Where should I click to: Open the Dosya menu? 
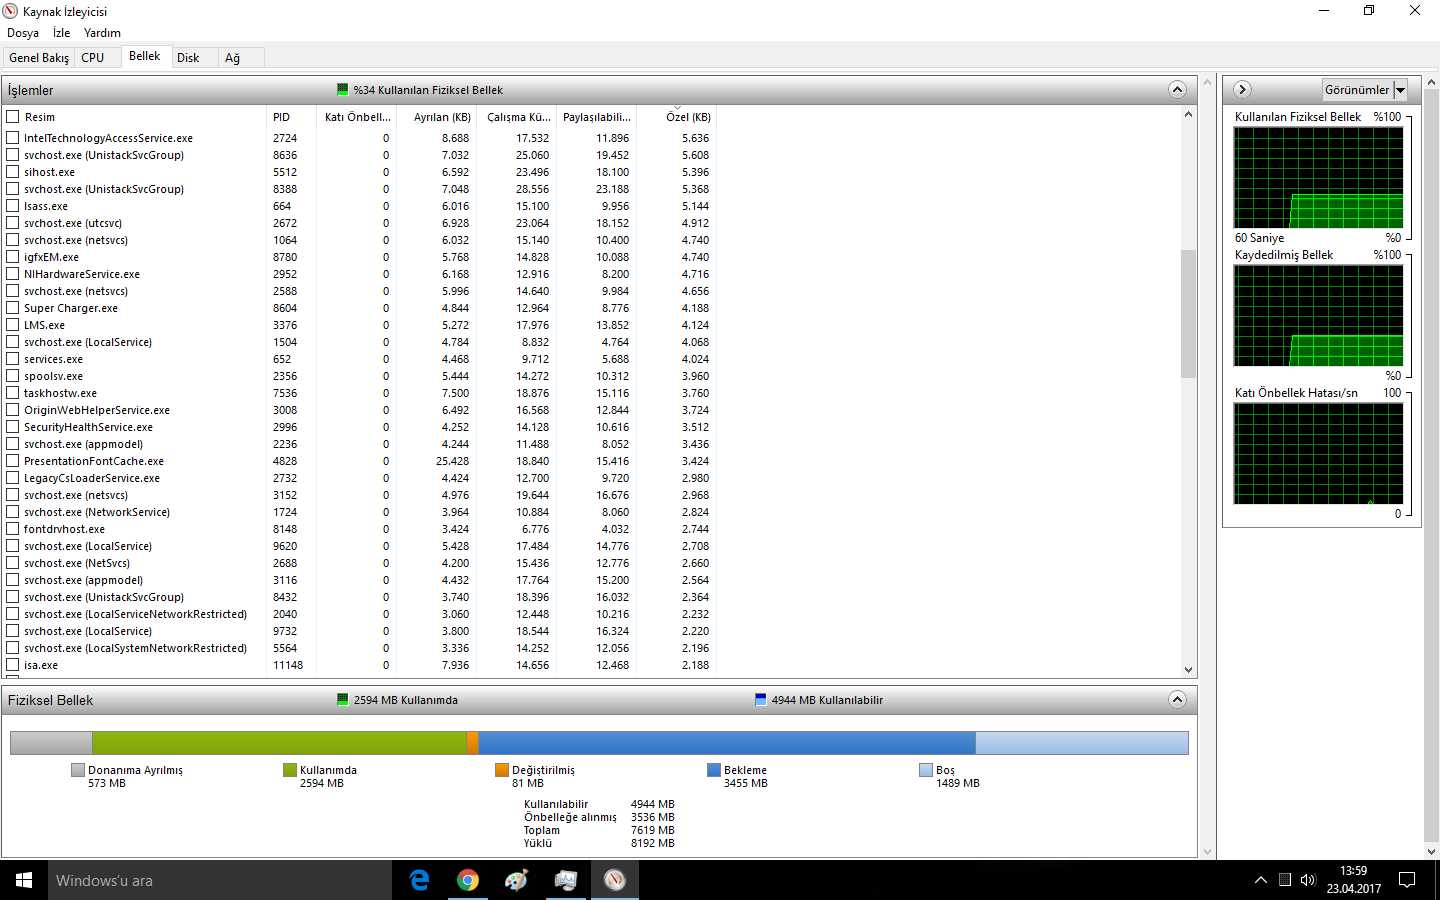coord(23,33)
